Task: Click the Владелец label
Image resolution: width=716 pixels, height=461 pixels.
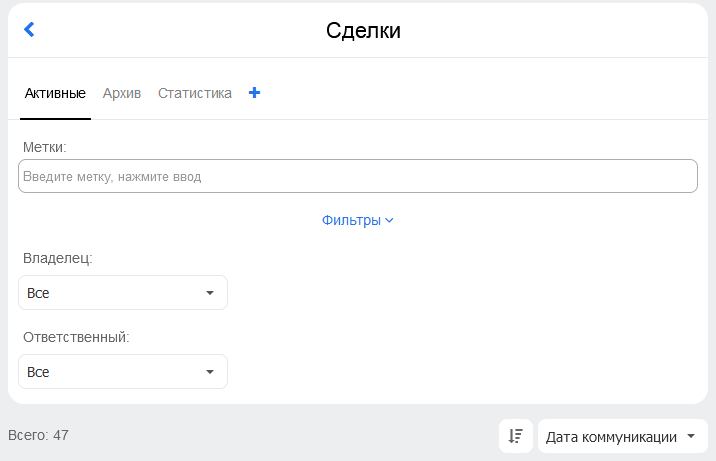Action: pyautogui.click(x=58, y=258)
